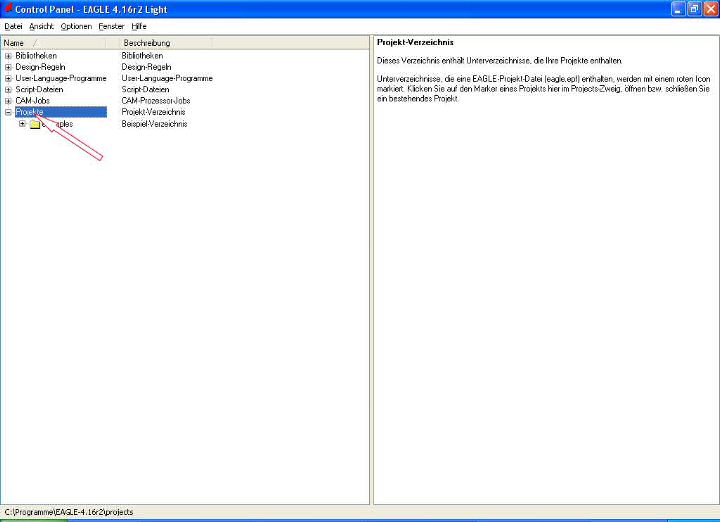
Task: Select the Bibliotheken tree entry
Action: 36,56
